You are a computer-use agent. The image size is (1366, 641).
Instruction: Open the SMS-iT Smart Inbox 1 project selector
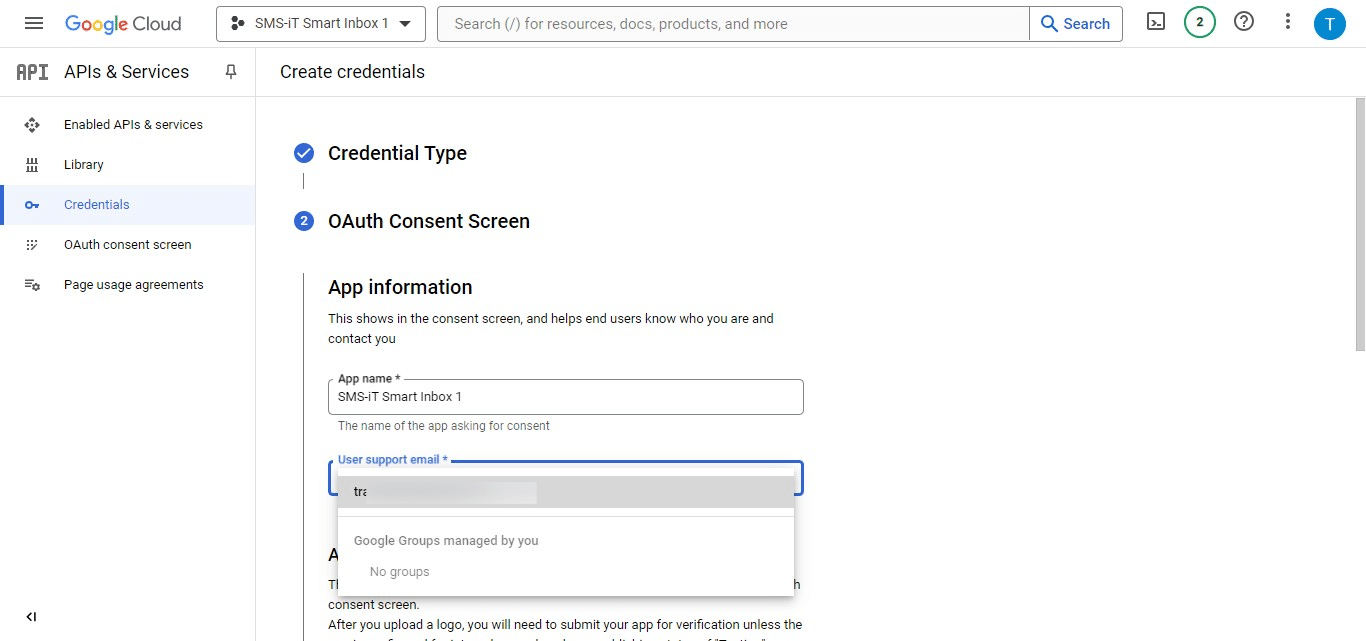[320, 23]
